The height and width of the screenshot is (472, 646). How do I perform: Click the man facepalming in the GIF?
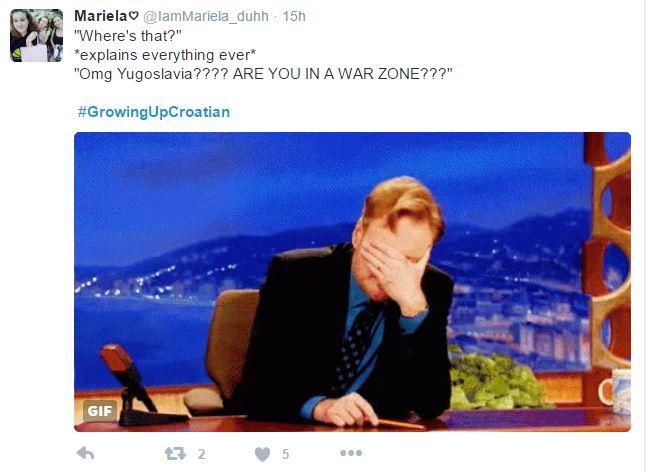(356, 305)
